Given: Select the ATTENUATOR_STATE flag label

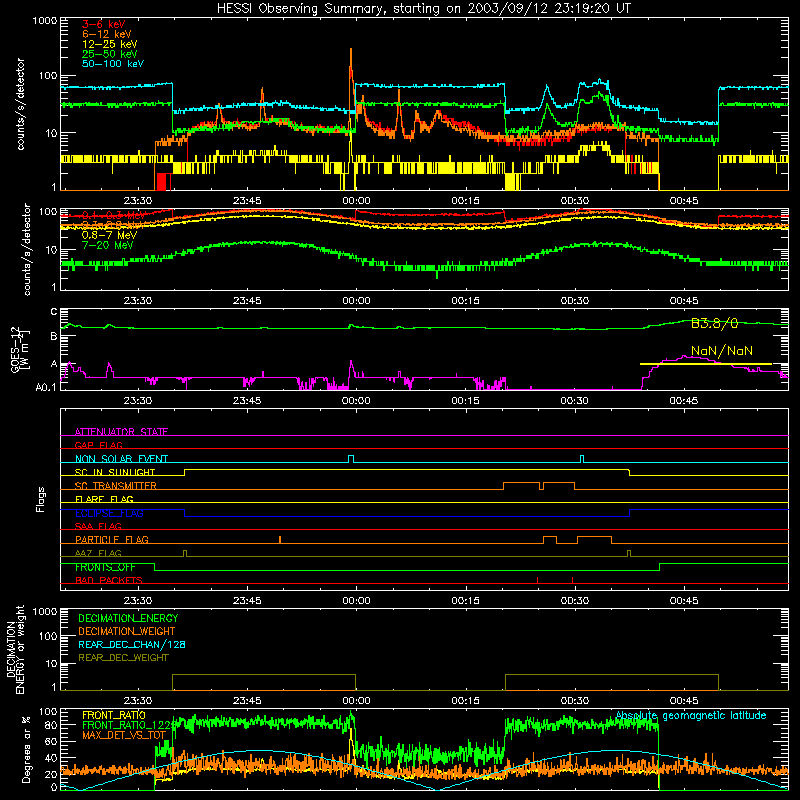Looking at the screenshot, I should point(121,432).
